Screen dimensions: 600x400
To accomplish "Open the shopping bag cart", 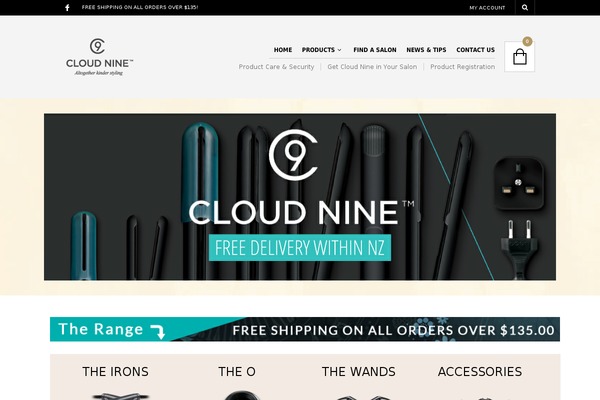I will click(519, 57).
